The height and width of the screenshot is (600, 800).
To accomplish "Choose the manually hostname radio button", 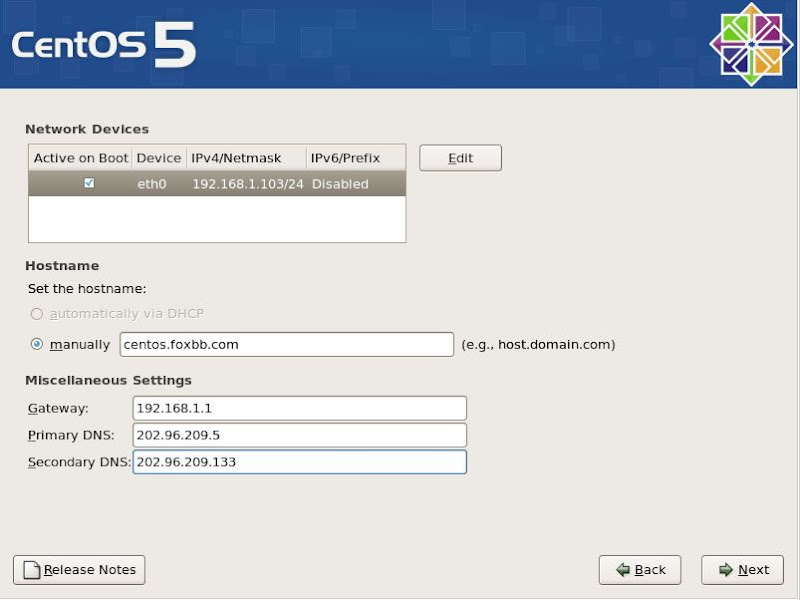I will pos(37,344).
